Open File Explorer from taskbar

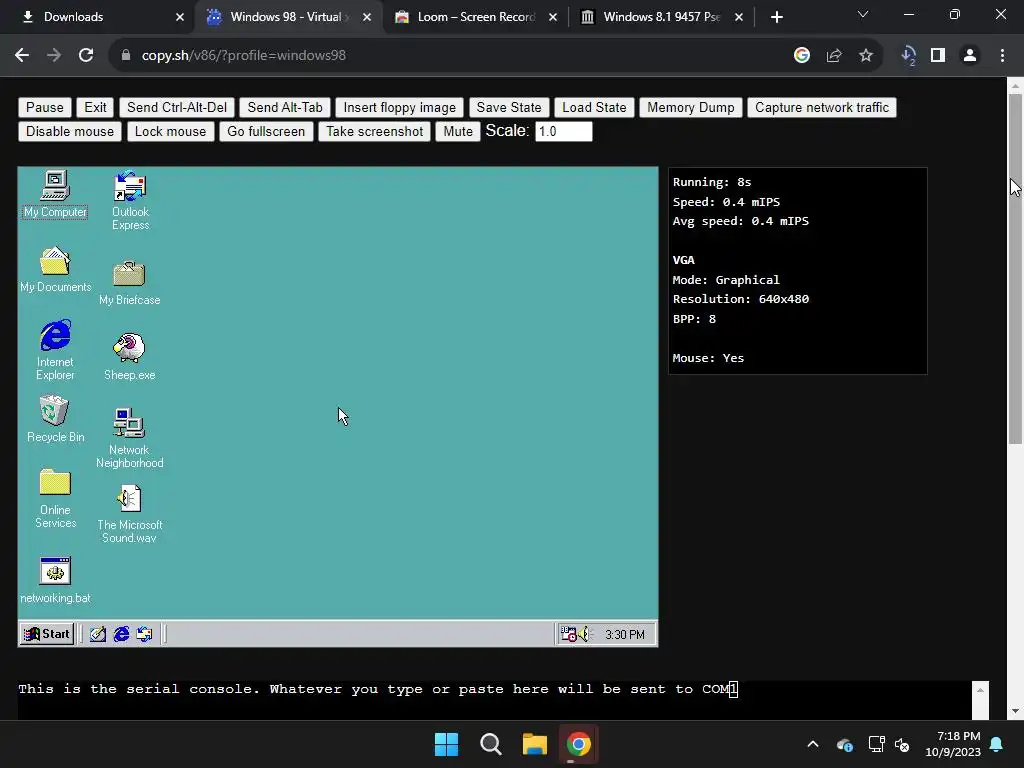coord(534,744)
